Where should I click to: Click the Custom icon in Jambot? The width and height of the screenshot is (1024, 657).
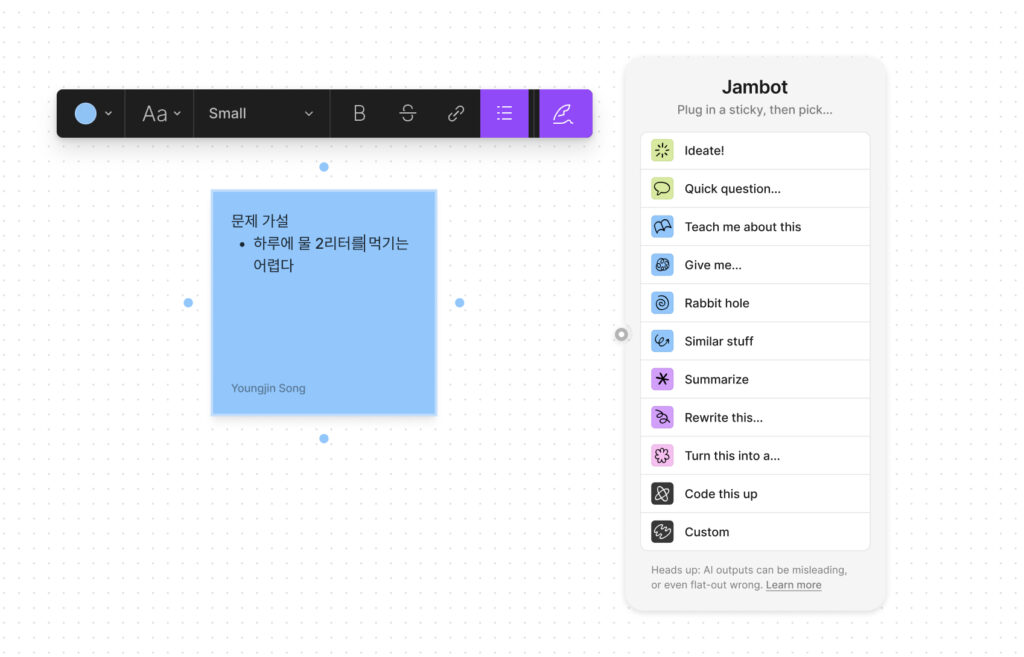pyautogui.click(x=662, y=532)
